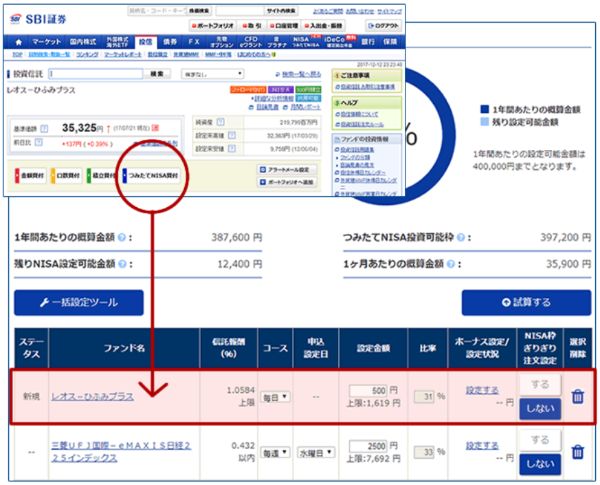Open the iDeCo menu tab

[339, 42]
